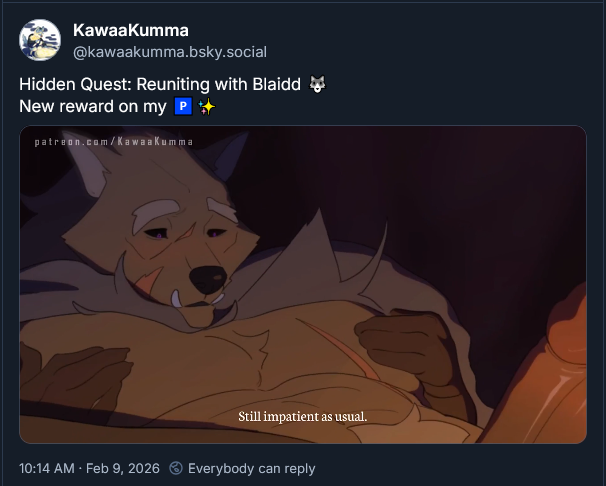Screen dimensions: 606x486
Task: Open the embedded post image
Action: 303,284
